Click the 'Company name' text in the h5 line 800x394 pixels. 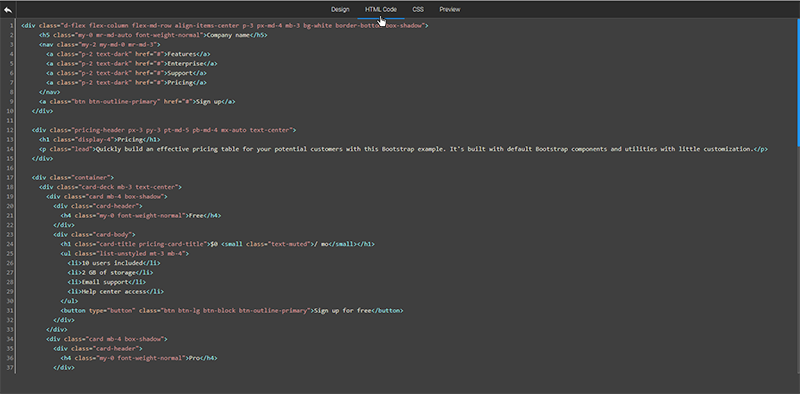pyautogui.click(x=227, y=35)
